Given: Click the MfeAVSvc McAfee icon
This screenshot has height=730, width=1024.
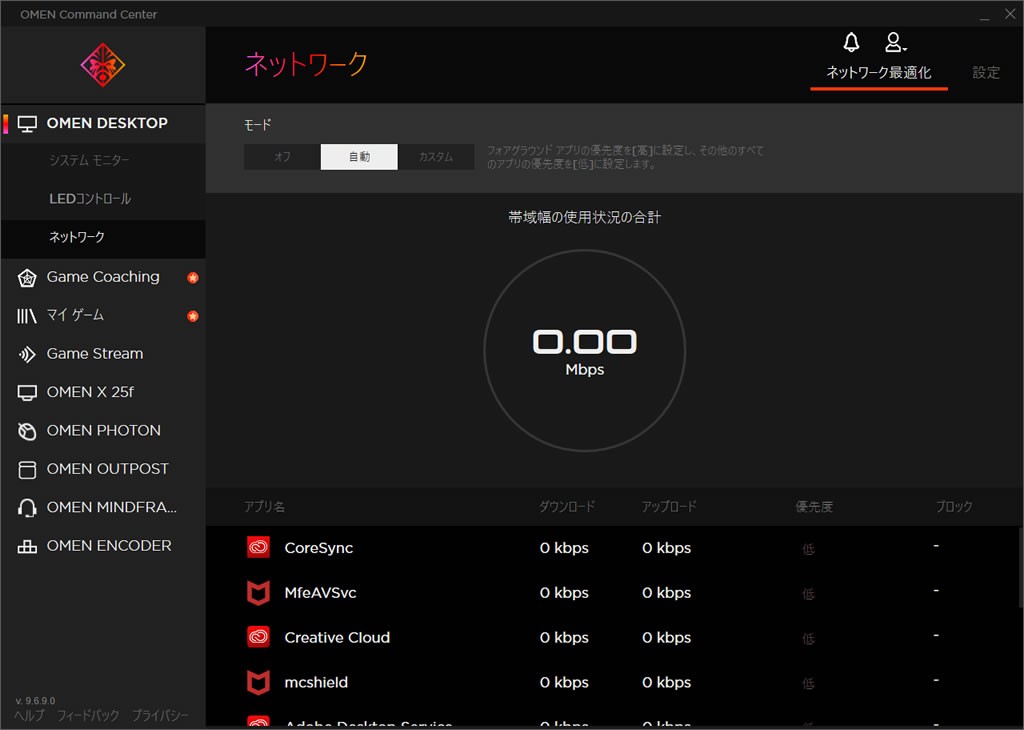Looking at the screenshot, I should point(259,592).
